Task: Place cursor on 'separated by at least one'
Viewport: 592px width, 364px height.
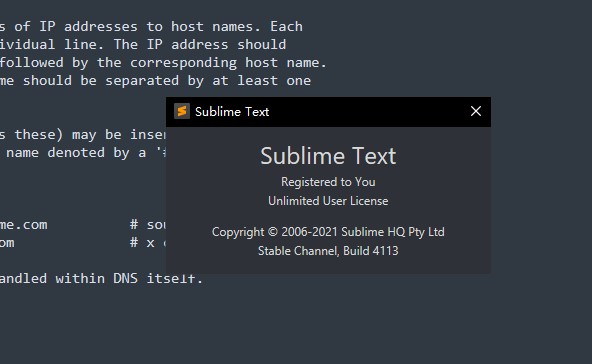Action: [208, 80]
